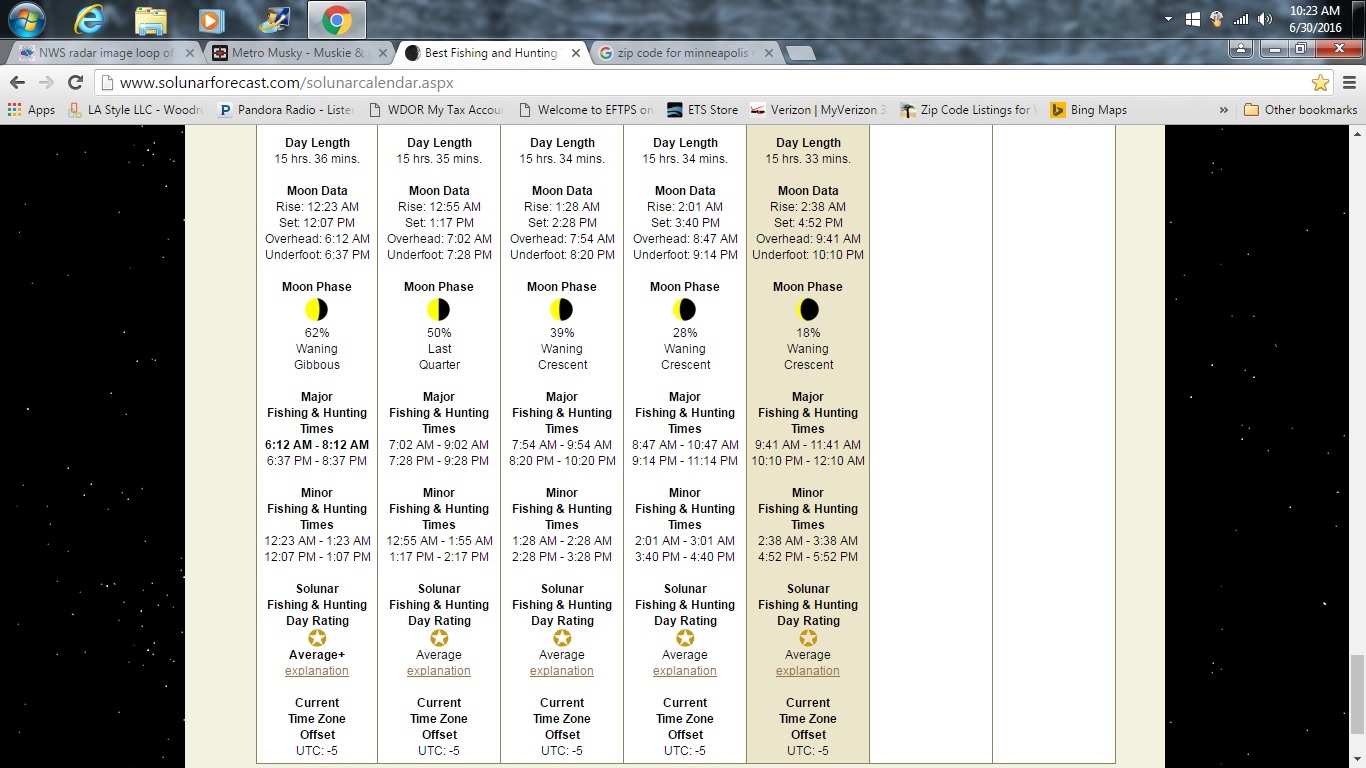Click the clock showing 10:23 AM
The height and width of the screenshot is (768, 1366).
1316,11
